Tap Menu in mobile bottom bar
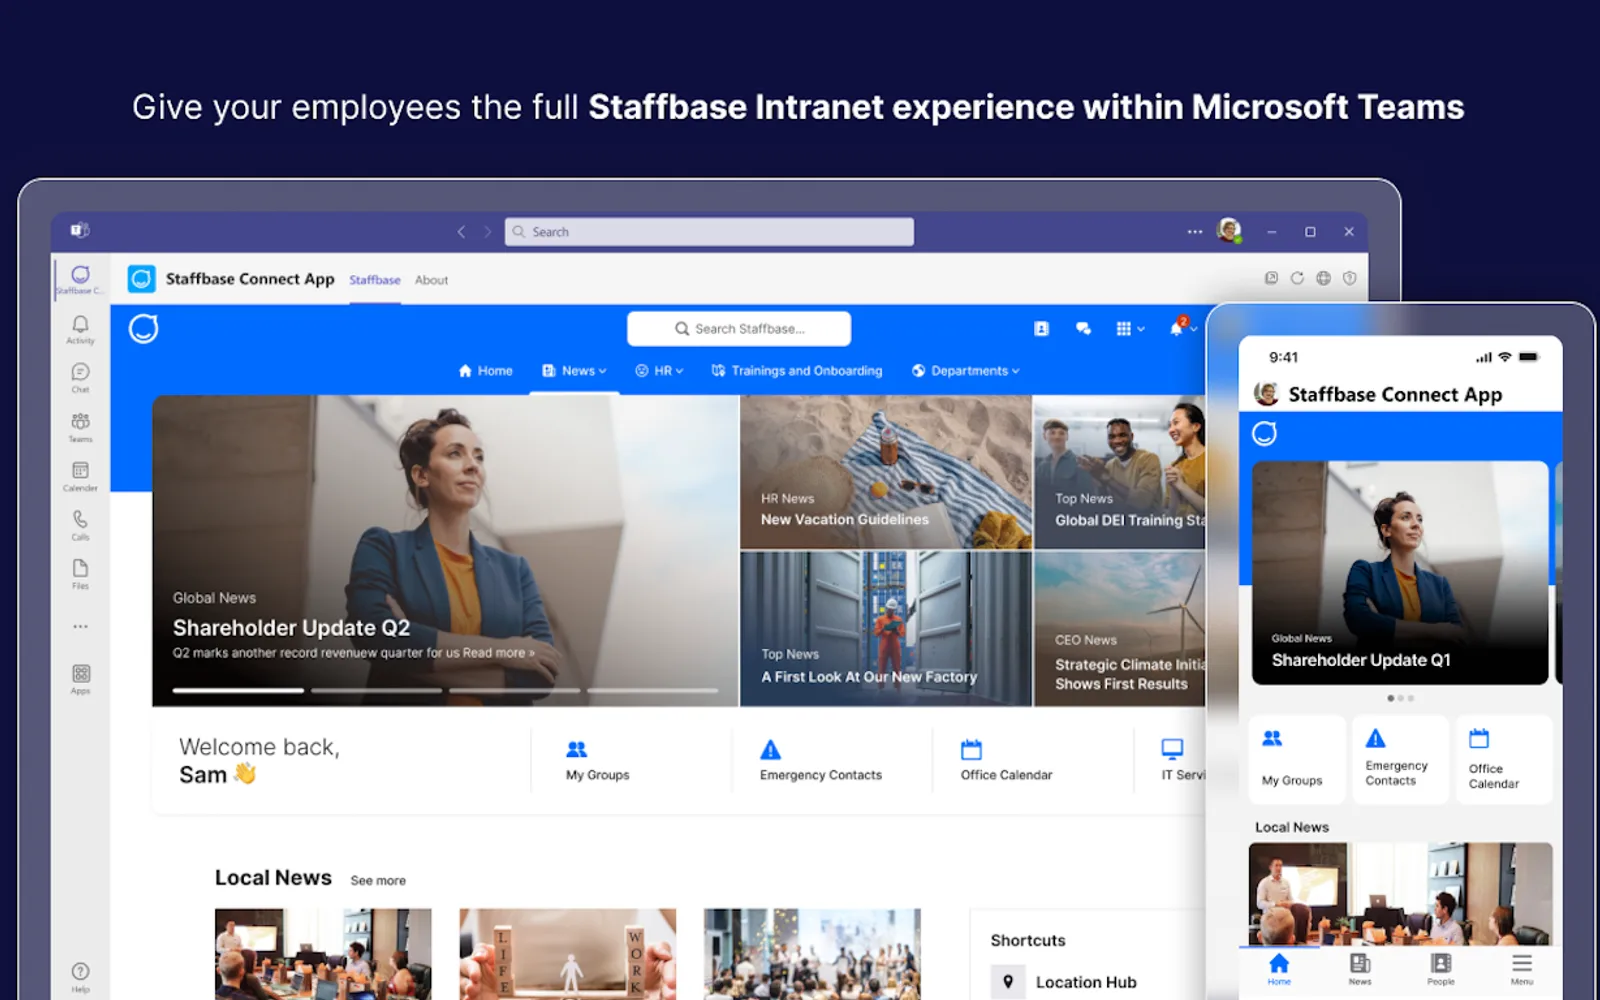The height and width of the screenshot is (1000, 1600). tap(1522, 969)
